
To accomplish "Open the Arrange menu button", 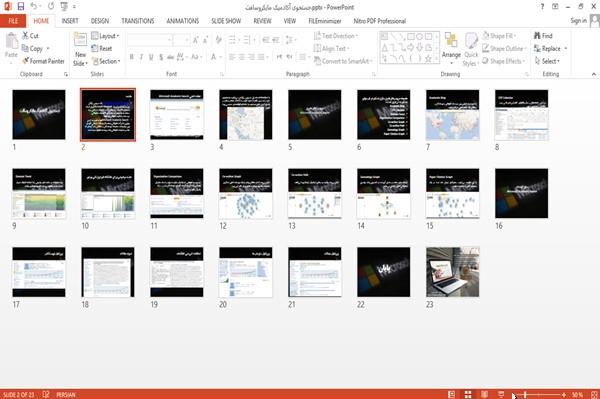I will pyautogui.click(x=451, y=49).
